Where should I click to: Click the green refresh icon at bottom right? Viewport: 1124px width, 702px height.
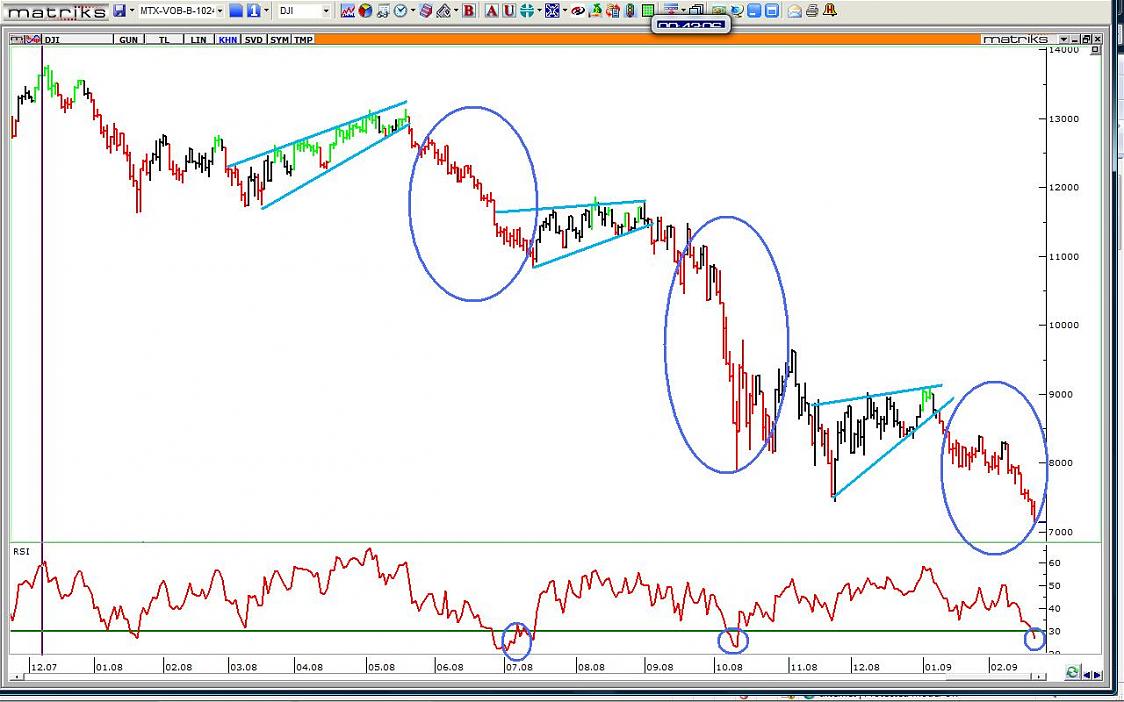coord(1072,673)
